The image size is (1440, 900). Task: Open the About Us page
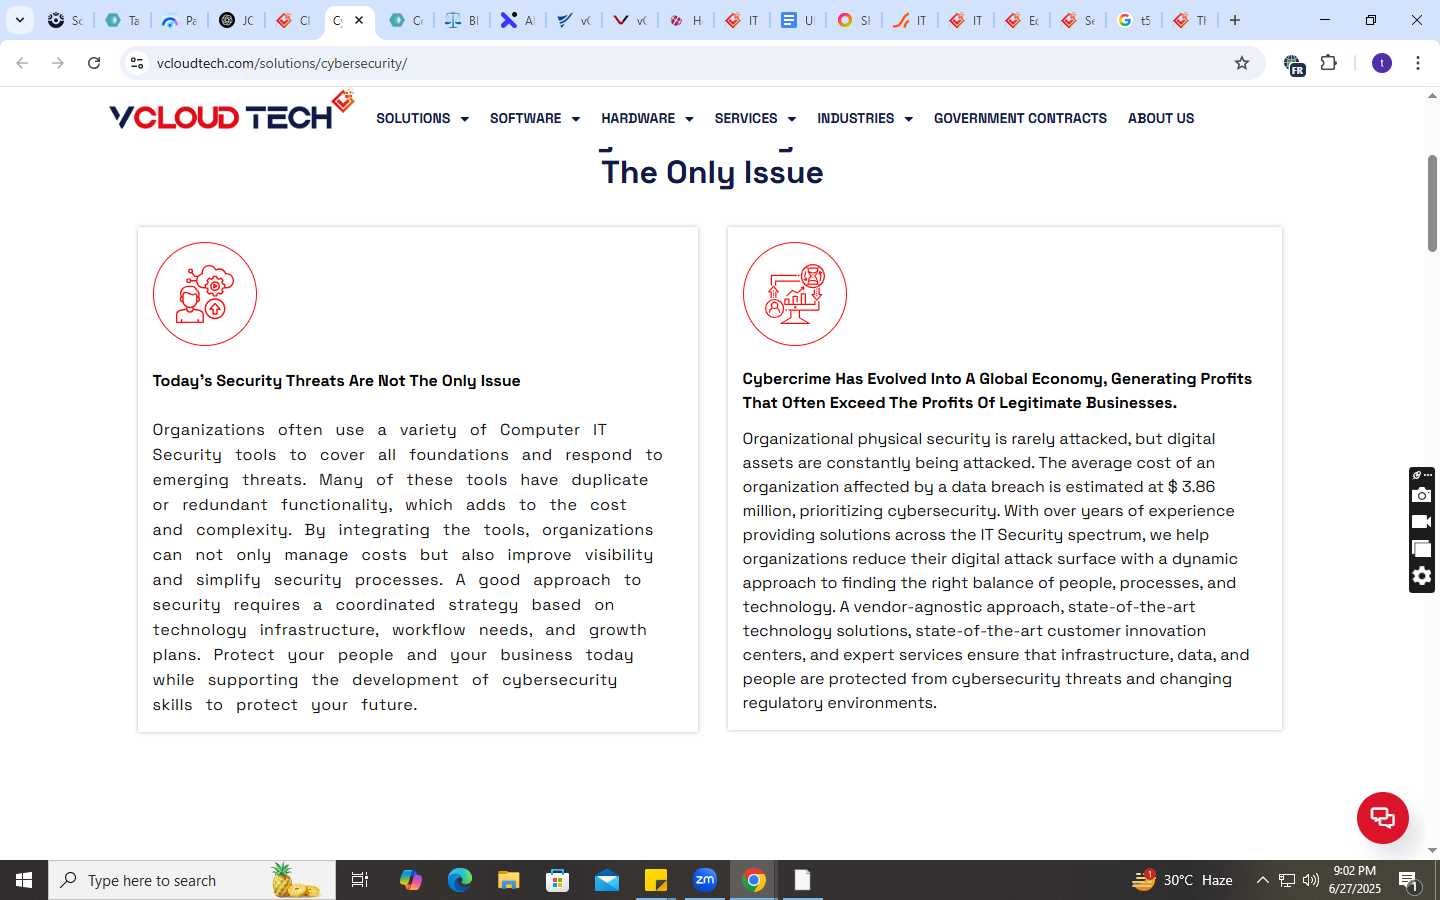click(x=1161, y=118)
